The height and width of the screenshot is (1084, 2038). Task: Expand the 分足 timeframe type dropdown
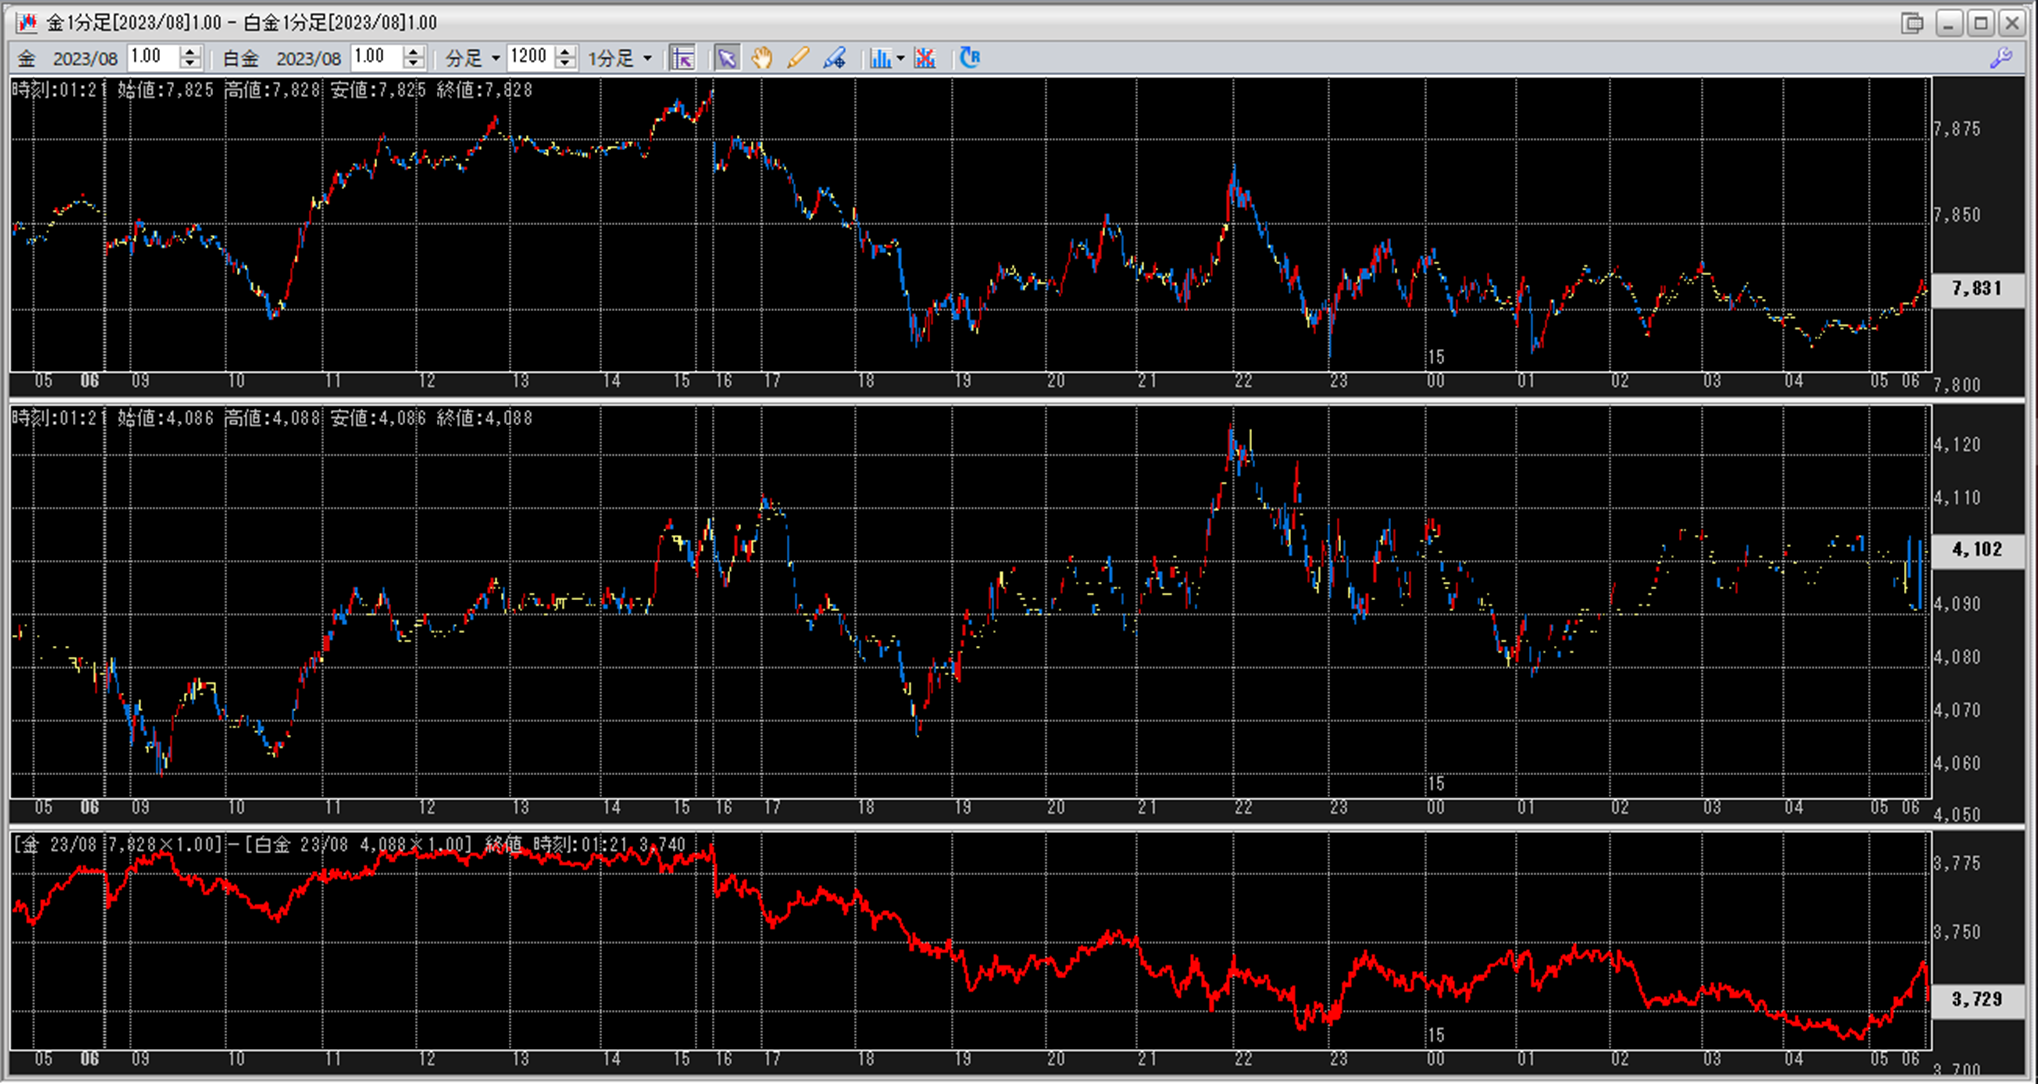(x=495, y=58)
